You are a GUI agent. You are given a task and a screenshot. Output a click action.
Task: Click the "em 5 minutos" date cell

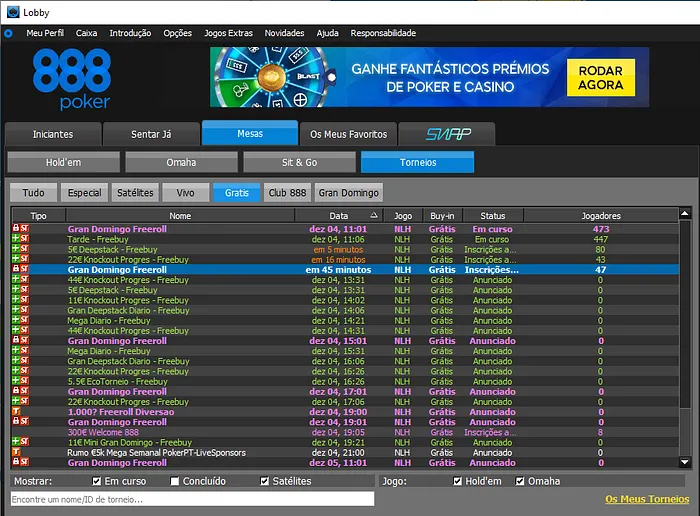click(338, 250)
